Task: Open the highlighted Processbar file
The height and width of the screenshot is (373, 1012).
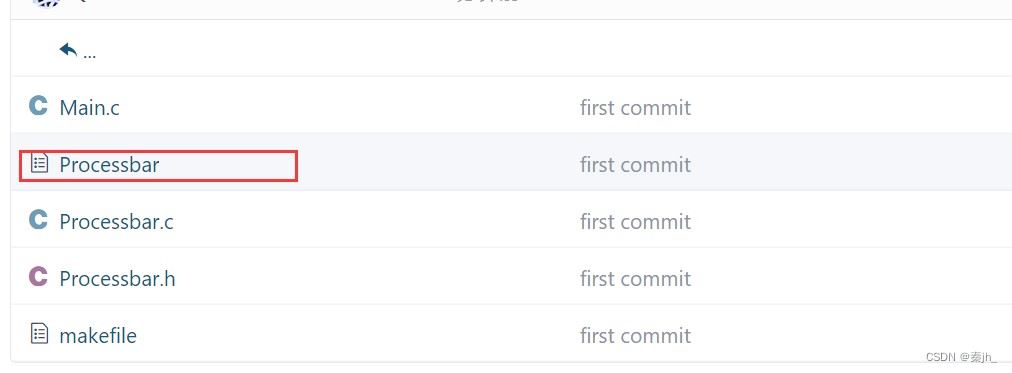Action: (109, 165)
